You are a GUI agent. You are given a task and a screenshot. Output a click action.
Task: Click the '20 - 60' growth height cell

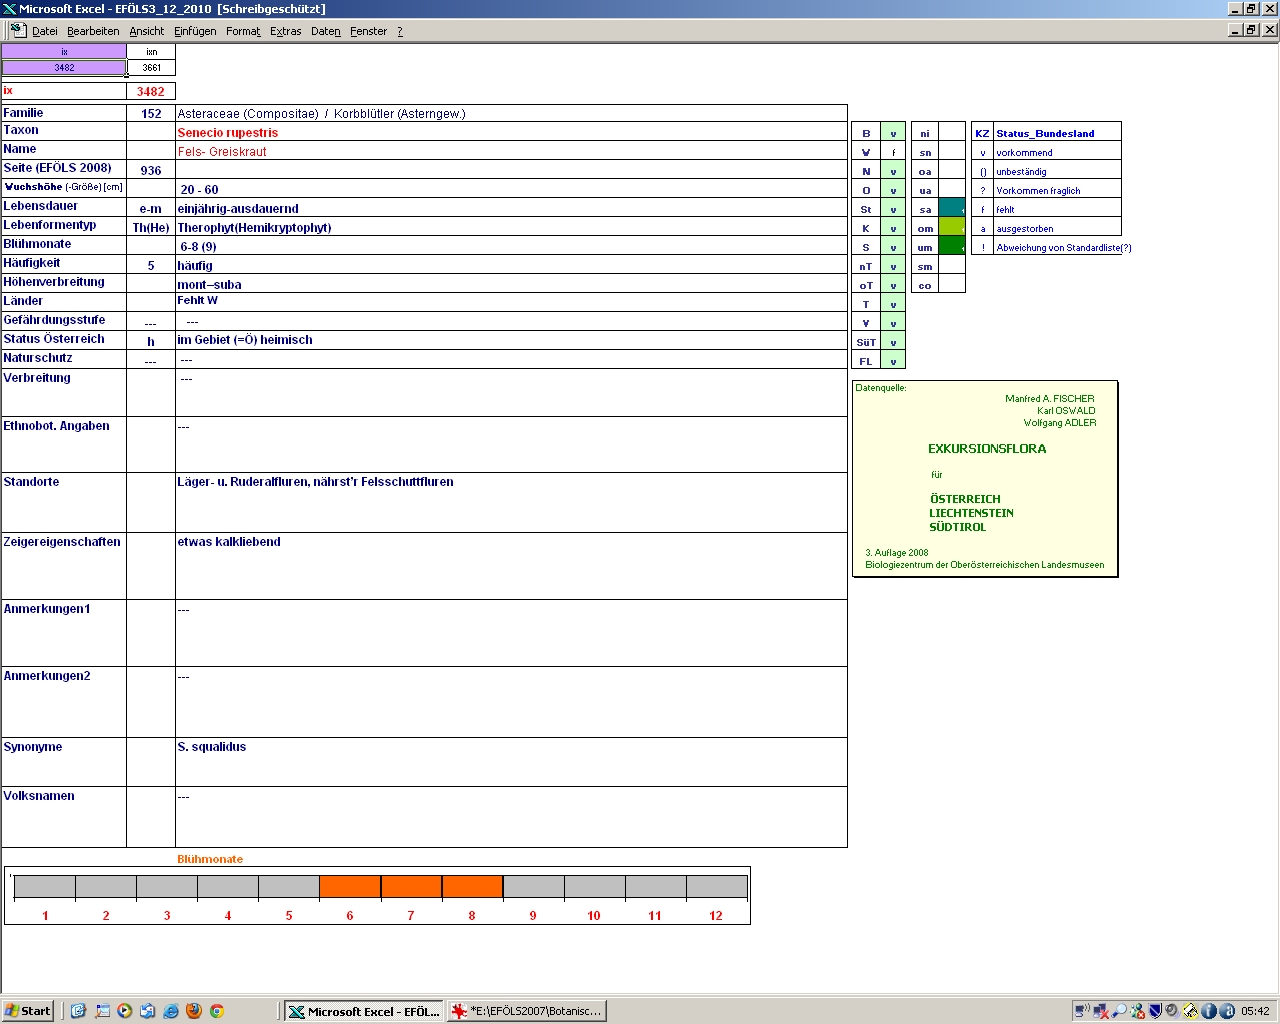point(511,189)
